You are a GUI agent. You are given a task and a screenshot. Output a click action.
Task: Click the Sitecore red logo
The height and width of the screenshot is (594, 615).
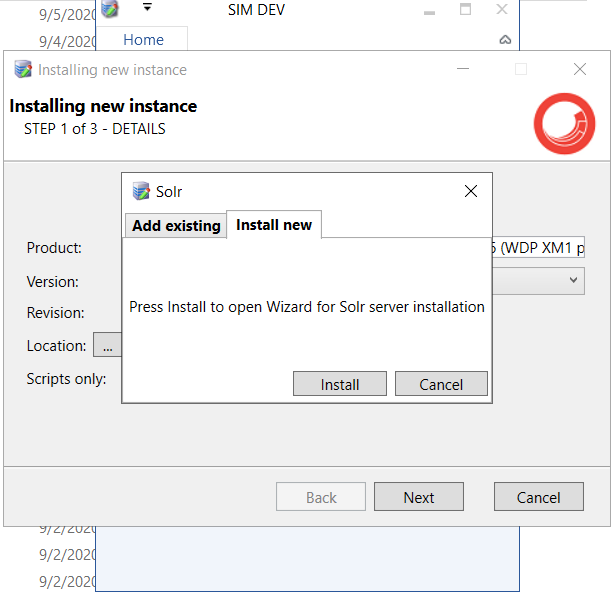pos(564,124)
